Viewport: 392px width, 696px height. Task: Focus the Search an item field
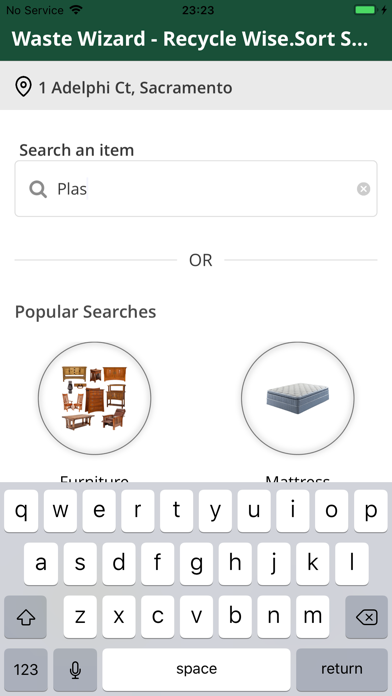(196, 189)
